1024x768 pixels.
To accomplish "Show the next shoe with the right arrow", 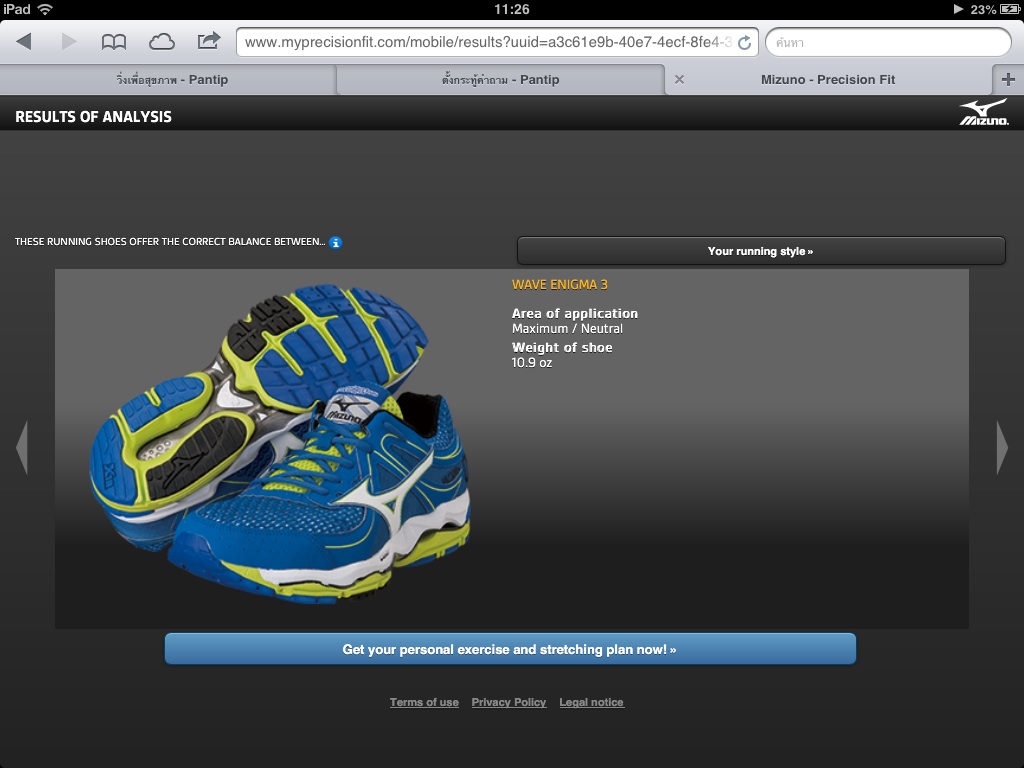I will (x=1002, y=447).
